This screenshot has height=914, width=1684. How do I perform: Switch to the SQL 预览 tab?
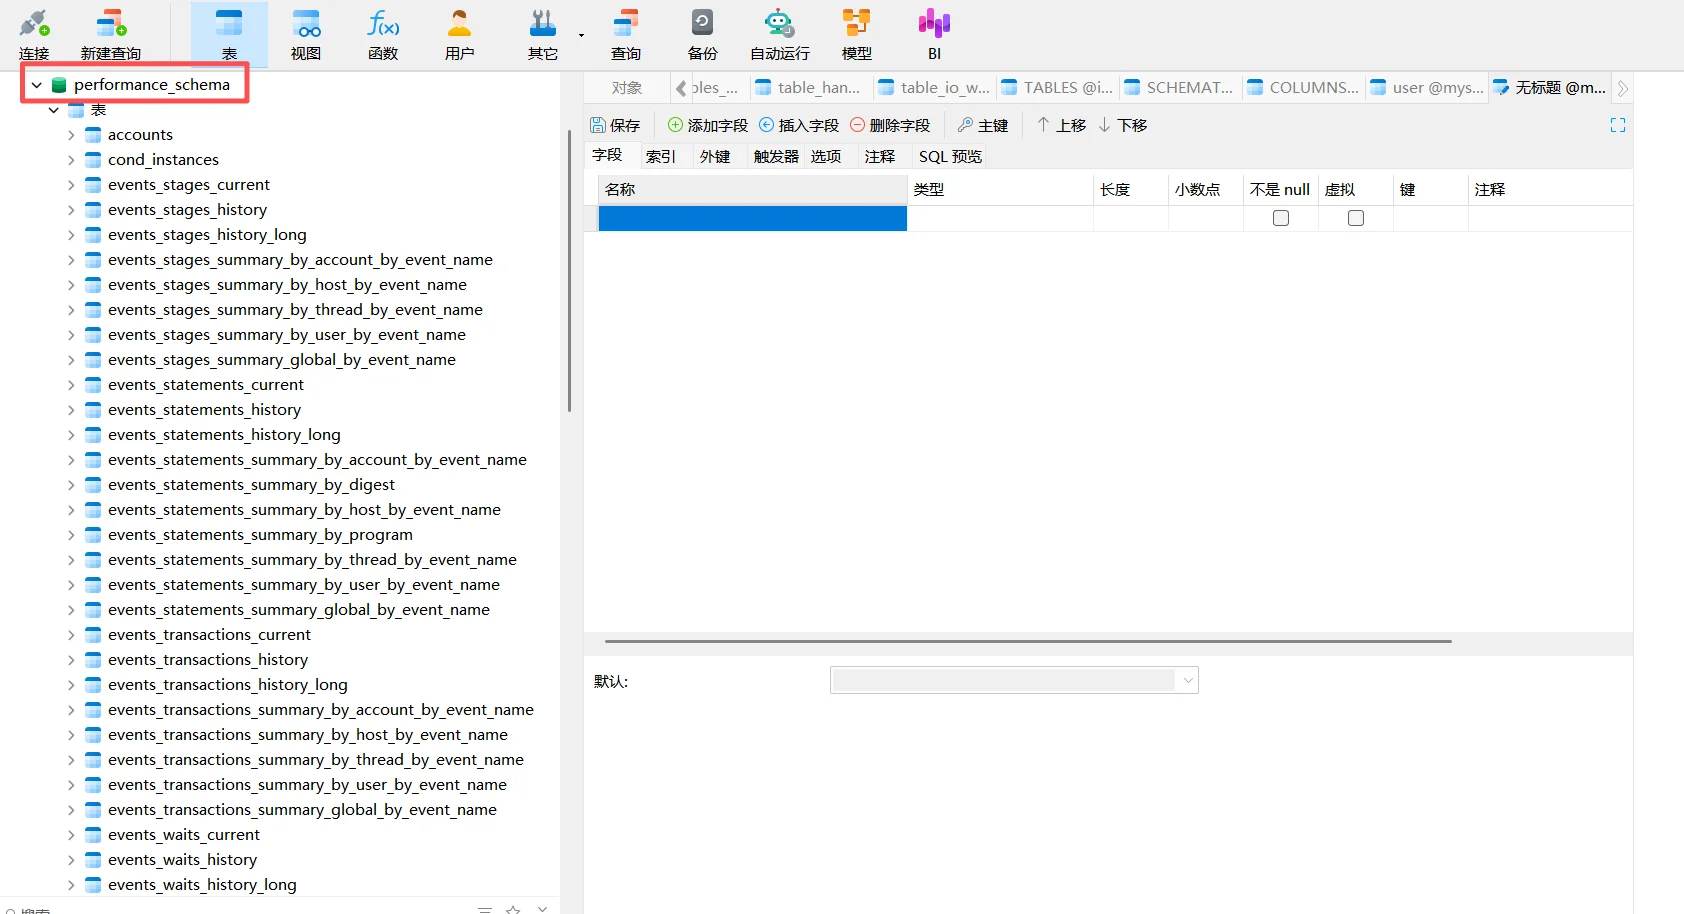click(950, 156)
